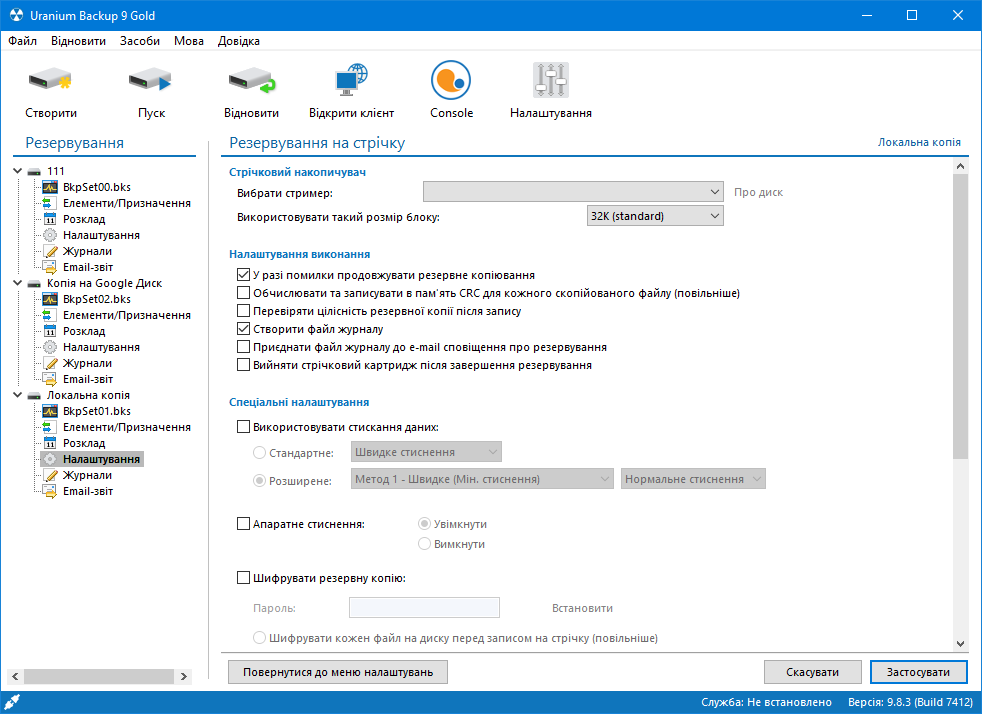Enable Використовувати стискання даних checkbox
The height and width of the screenshot is (714, 982).
tap(244, 427)
